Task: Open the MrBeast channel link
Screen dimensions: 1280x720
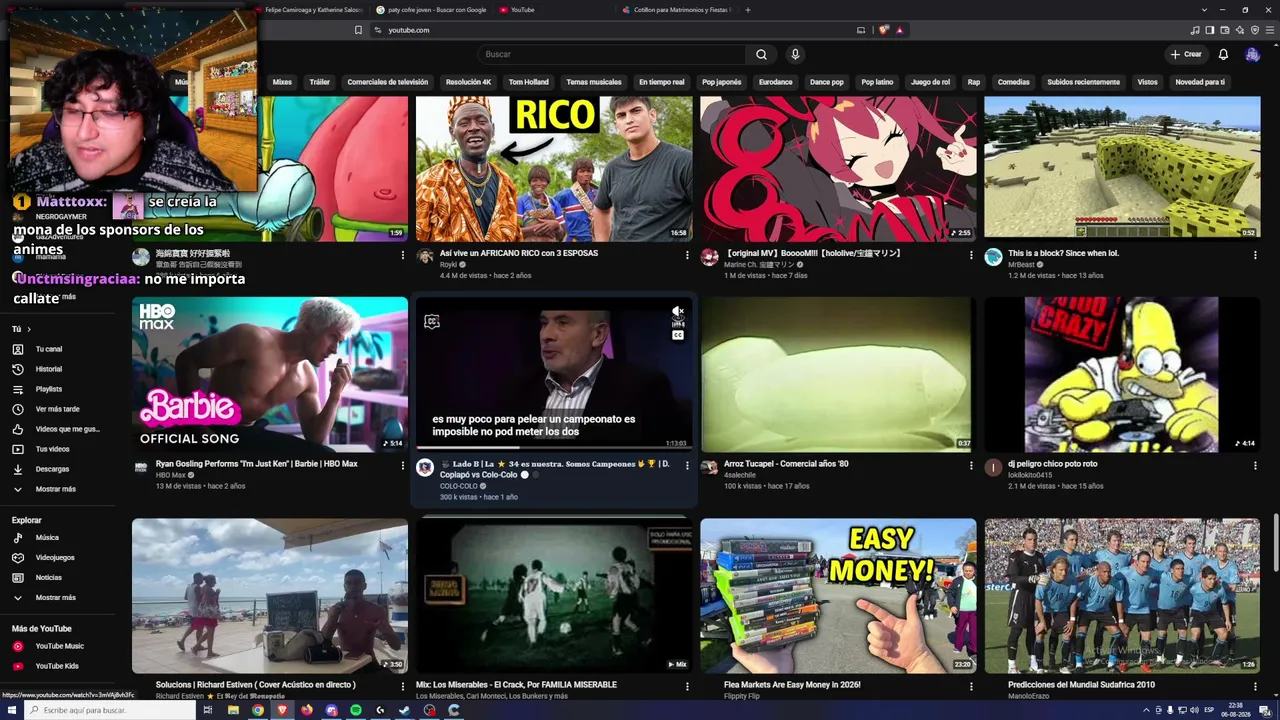Action: pyautogui.click(x=1021, y=264)
